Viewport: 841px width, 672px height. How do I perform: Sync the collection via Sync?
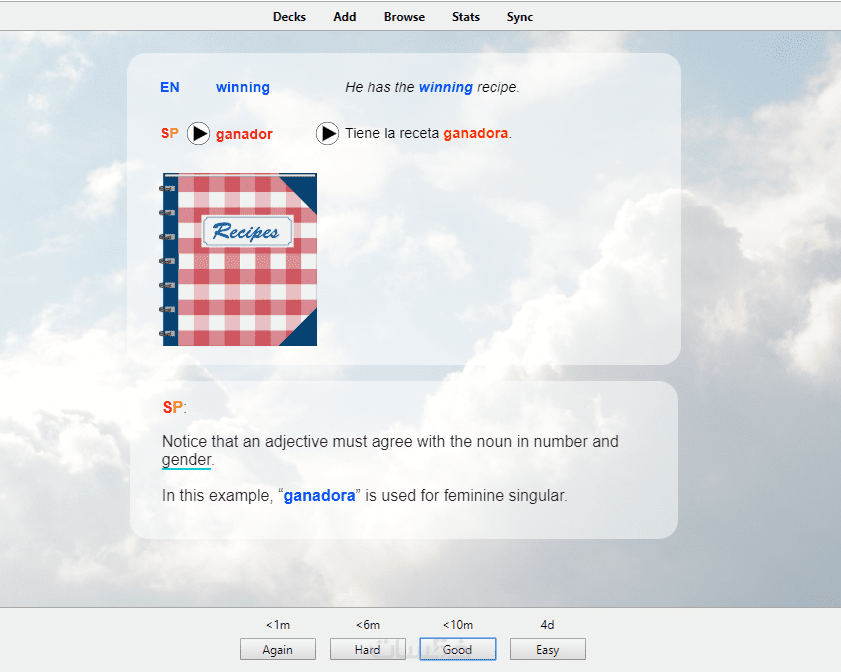520,17
